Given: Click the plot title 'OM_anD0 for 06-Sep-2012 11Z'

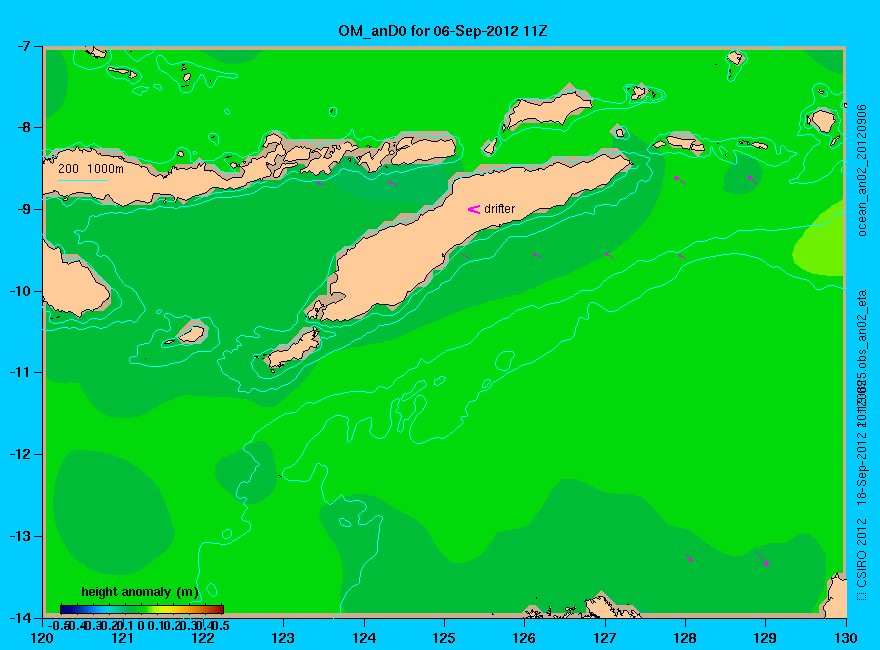Looking at the screenshot, I should pos(442,31).
